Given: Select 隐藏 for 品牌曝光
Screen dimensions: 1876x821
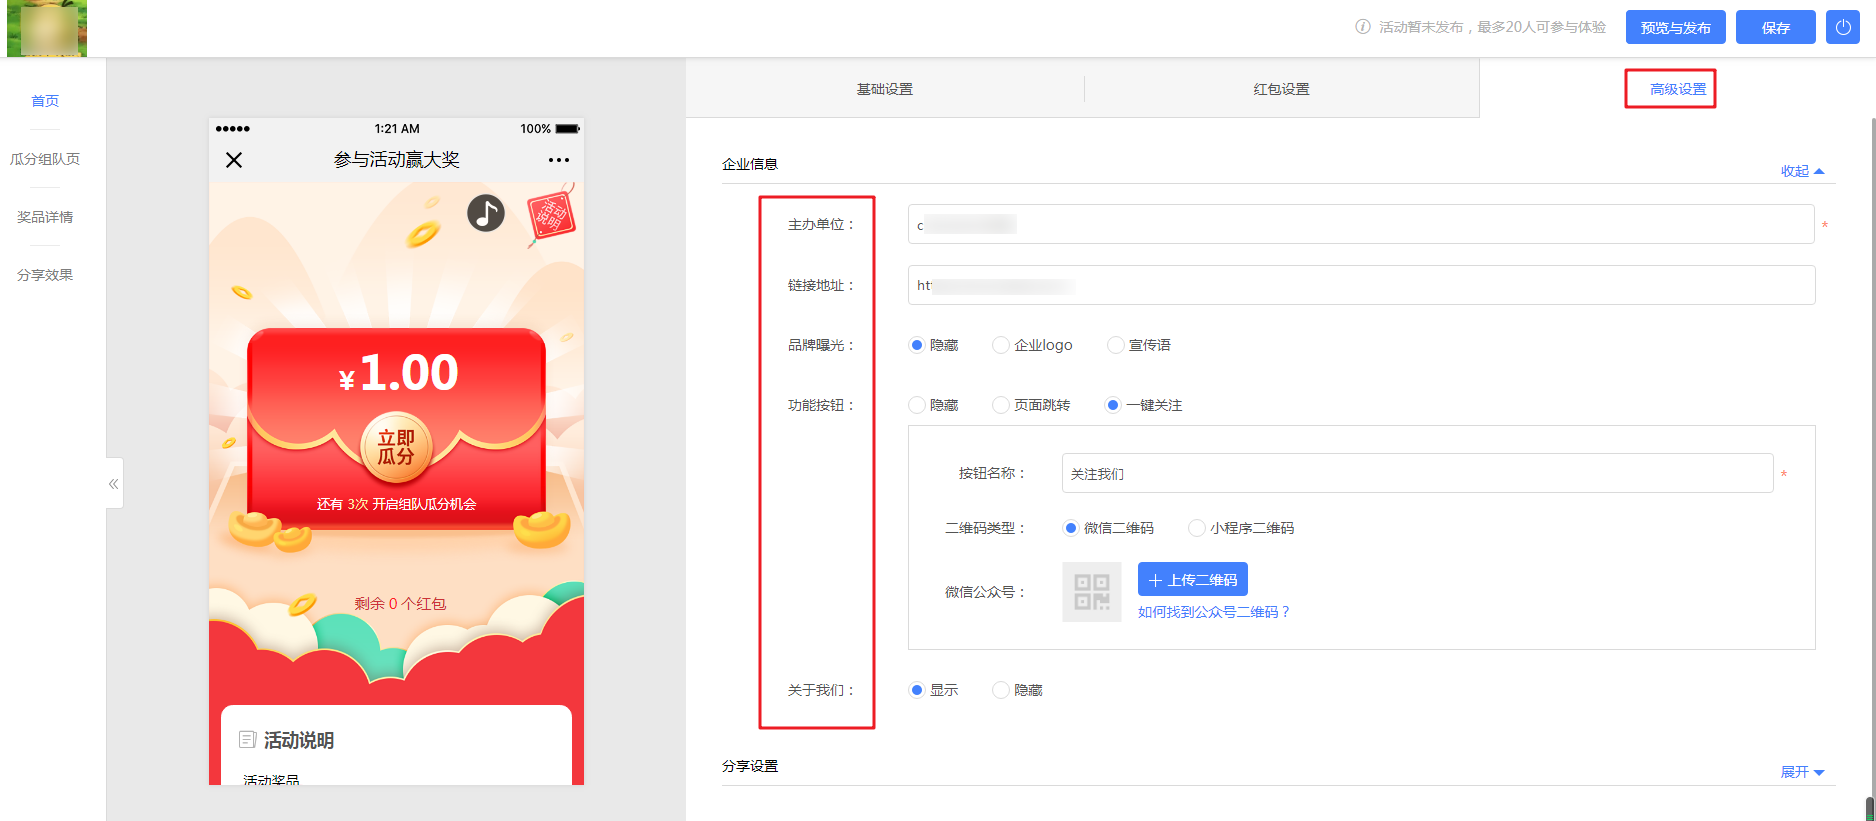Looking at the screenshot, I should 933,345.
